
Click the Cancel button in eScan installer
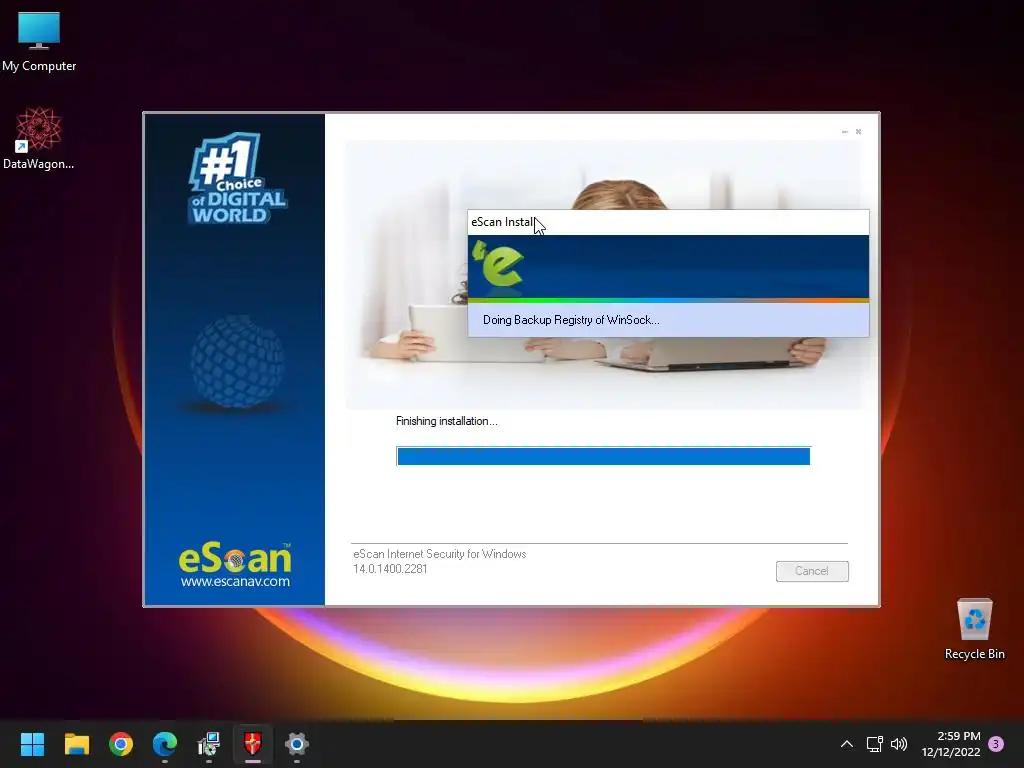click(x=812, y=571)
